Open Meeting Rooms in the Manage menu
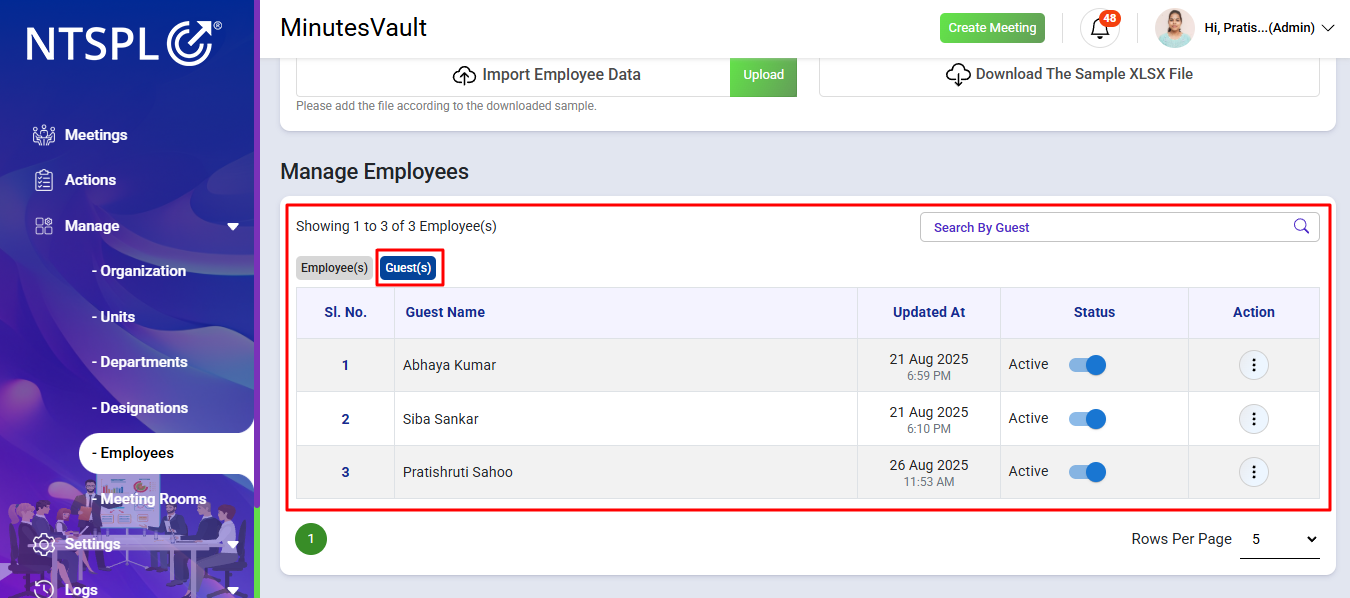This screenshot has width=1350, height=598. point(149,499)
